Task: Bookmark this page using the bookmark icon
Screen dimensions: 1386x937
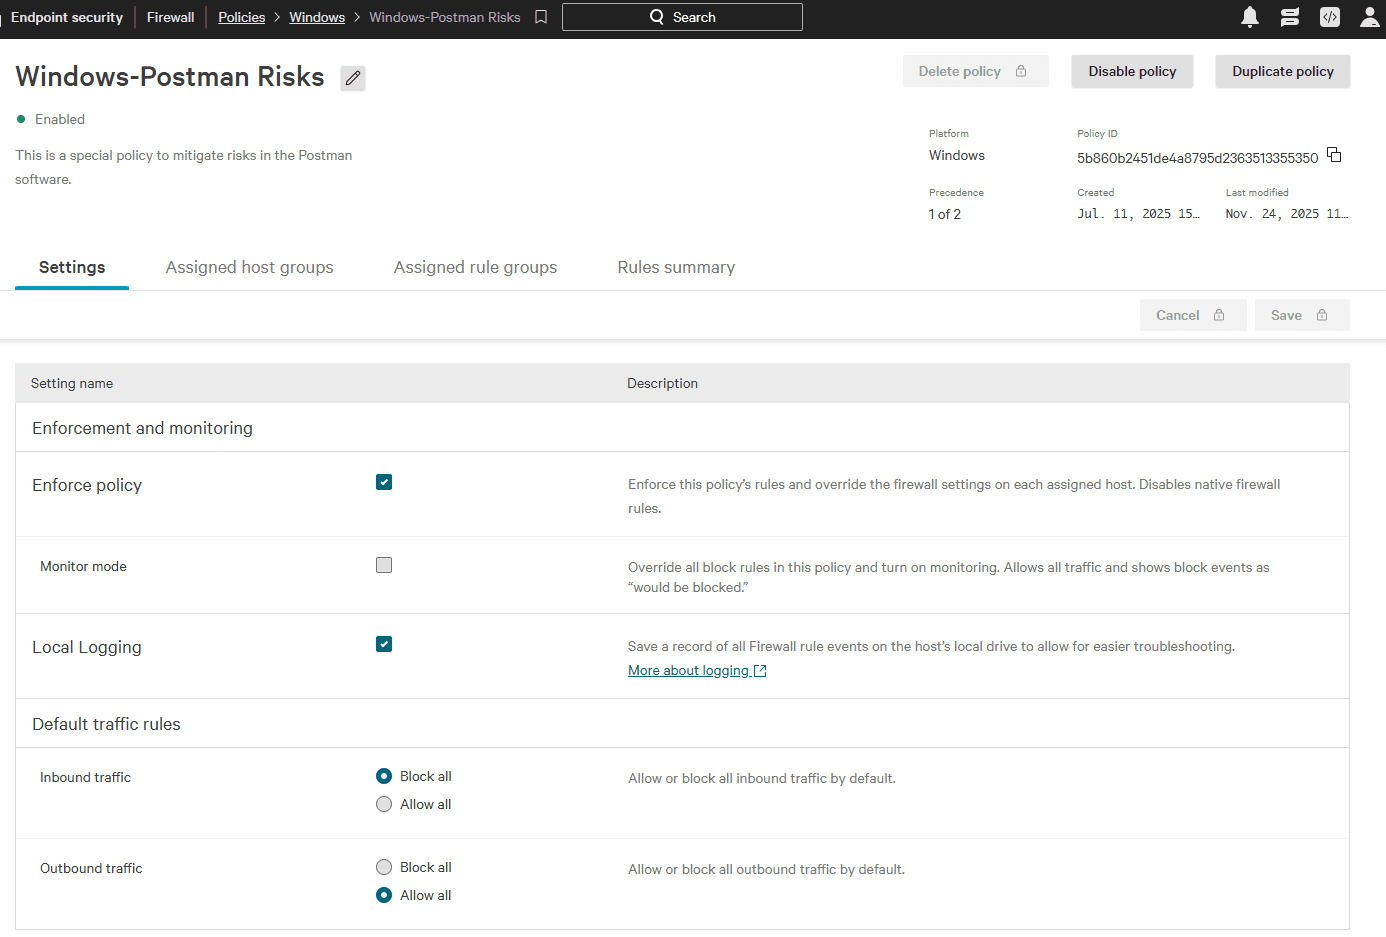Action: tap(541, 16)
